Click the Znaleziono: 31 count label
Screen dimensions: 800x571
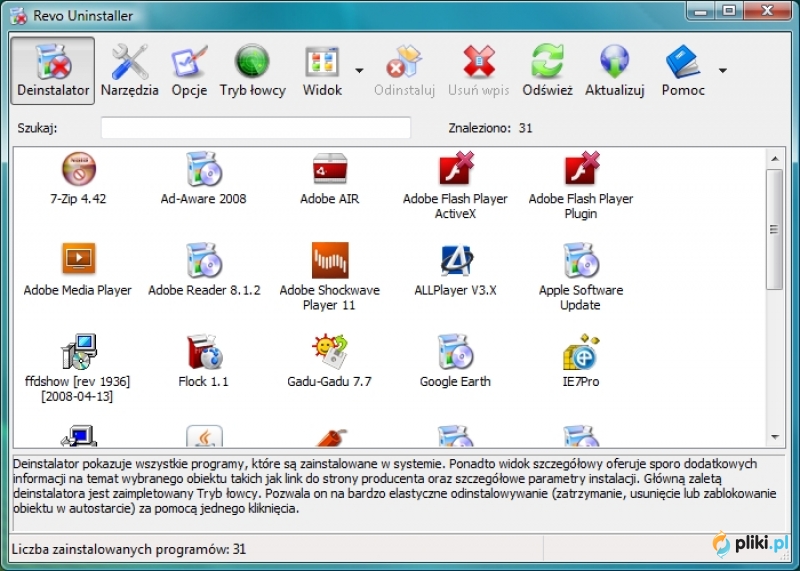click(490, 128)
